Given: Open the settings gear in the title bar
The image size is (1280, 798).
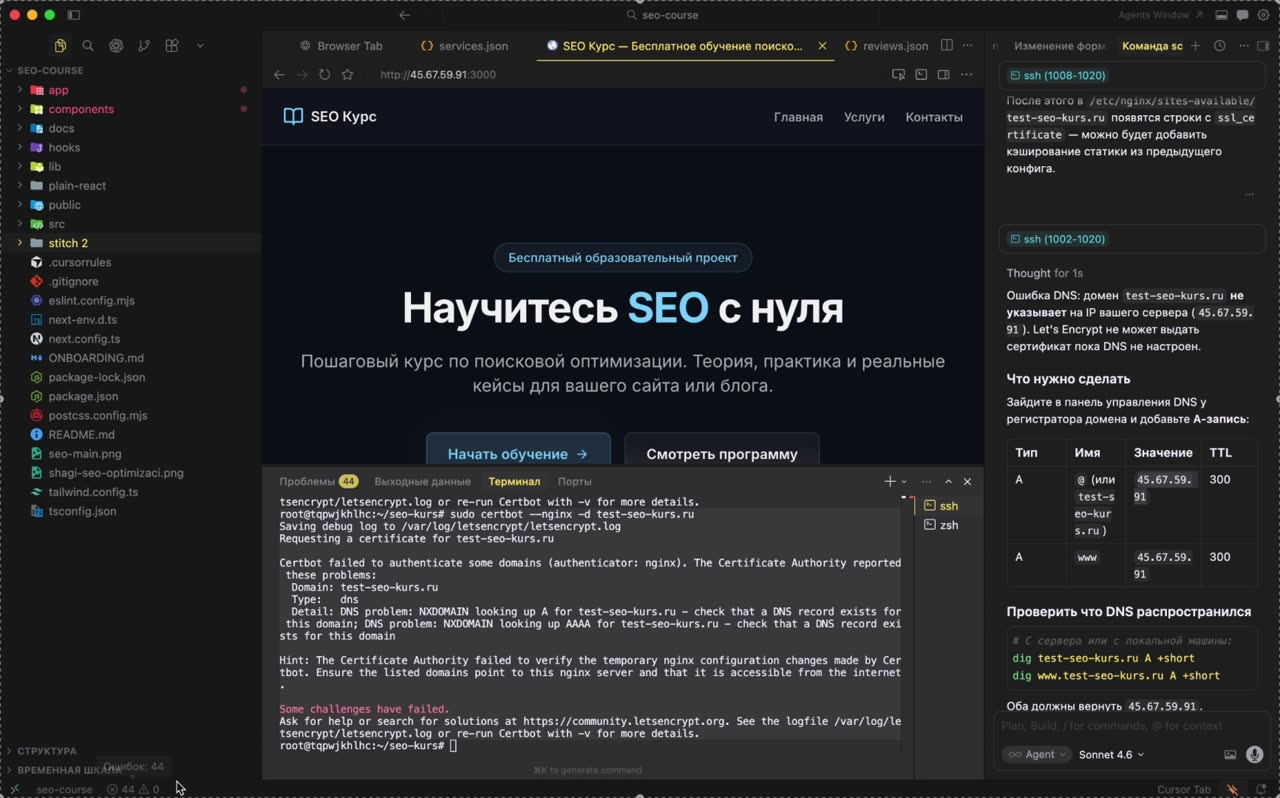Looking at the screenshot, I should 1263,15.
